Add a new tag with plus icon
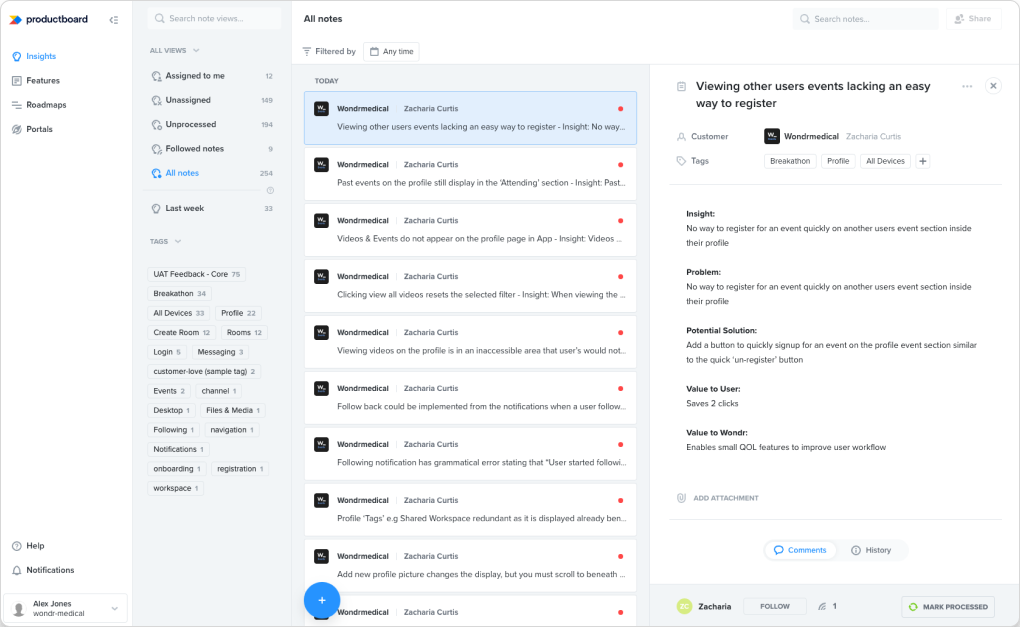 (x=923, y=161)
